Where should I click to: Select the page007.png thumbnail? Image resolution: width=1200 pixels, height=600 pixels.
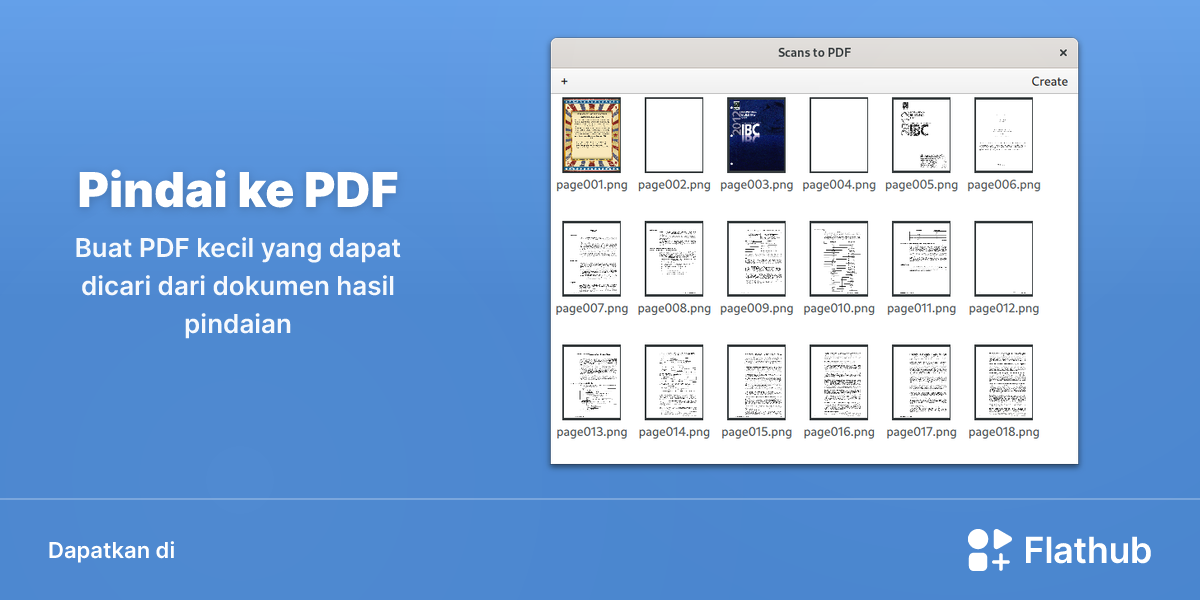pos(592,259)
